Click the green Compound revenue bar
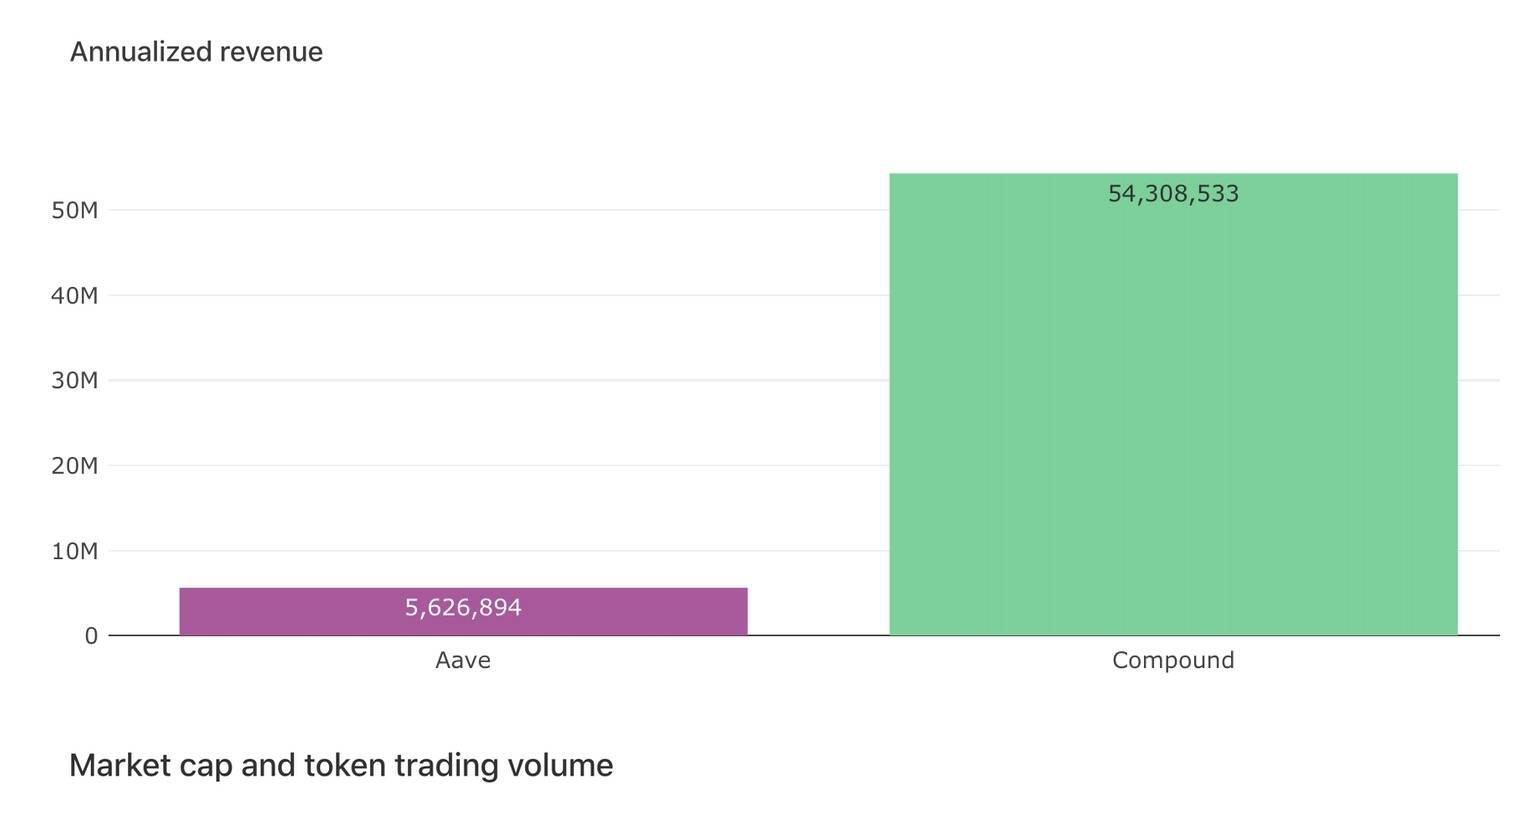This screenshot has height=838, width=1532. 1173,404
